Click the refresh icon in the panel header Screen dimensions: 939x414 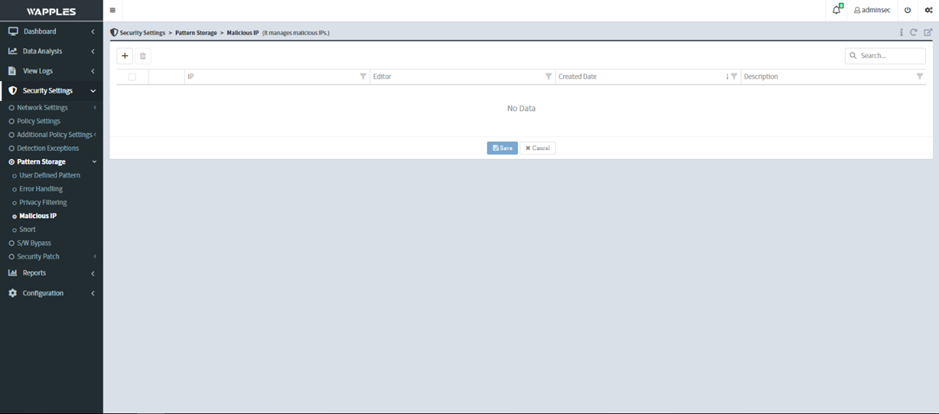tap(914, 32)
